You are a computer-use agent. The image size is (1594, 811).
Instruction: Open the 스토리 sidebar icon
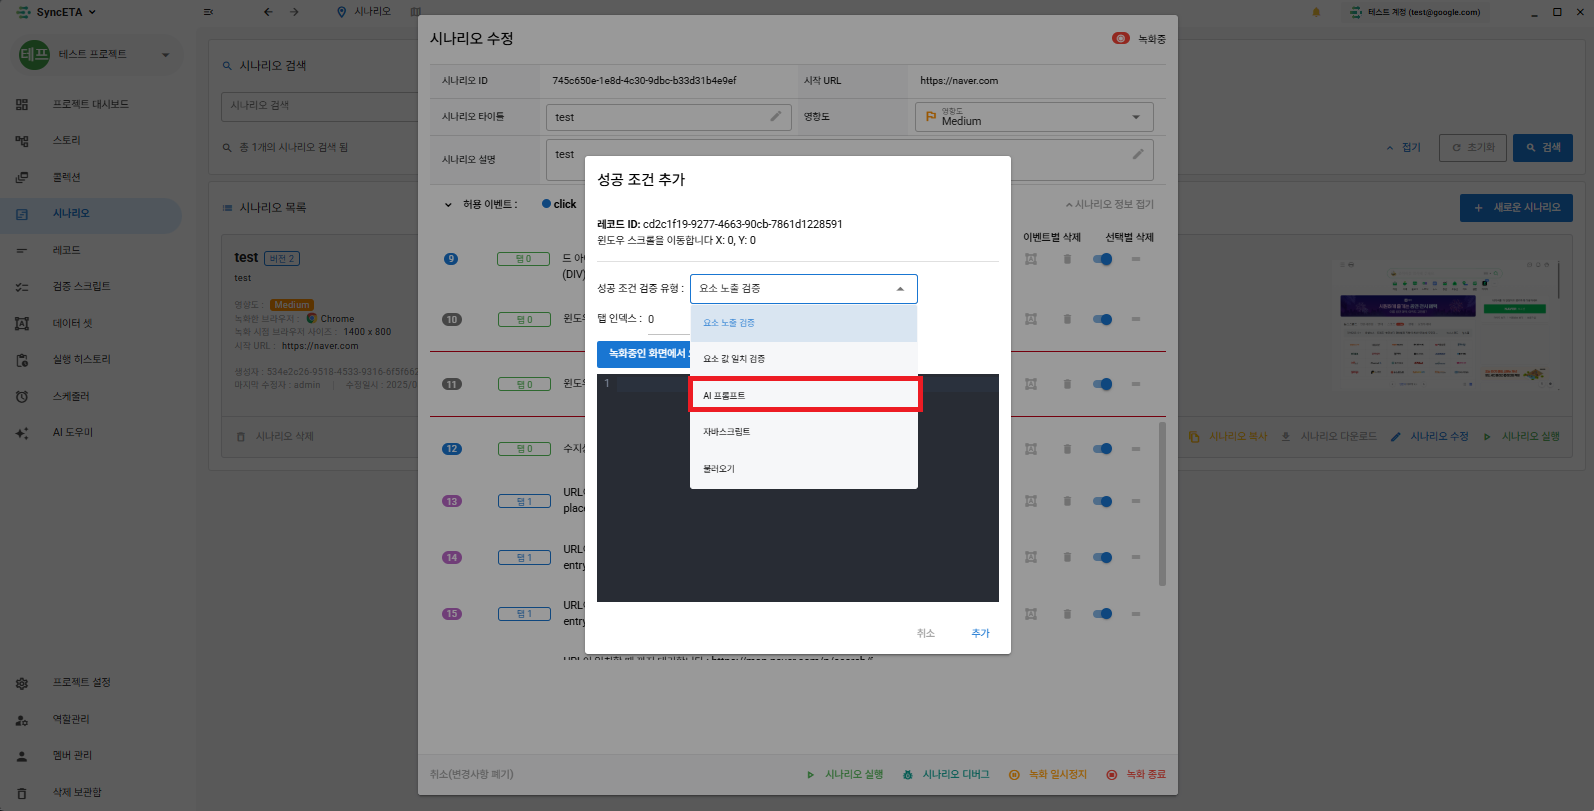click(x=22, y=141)
